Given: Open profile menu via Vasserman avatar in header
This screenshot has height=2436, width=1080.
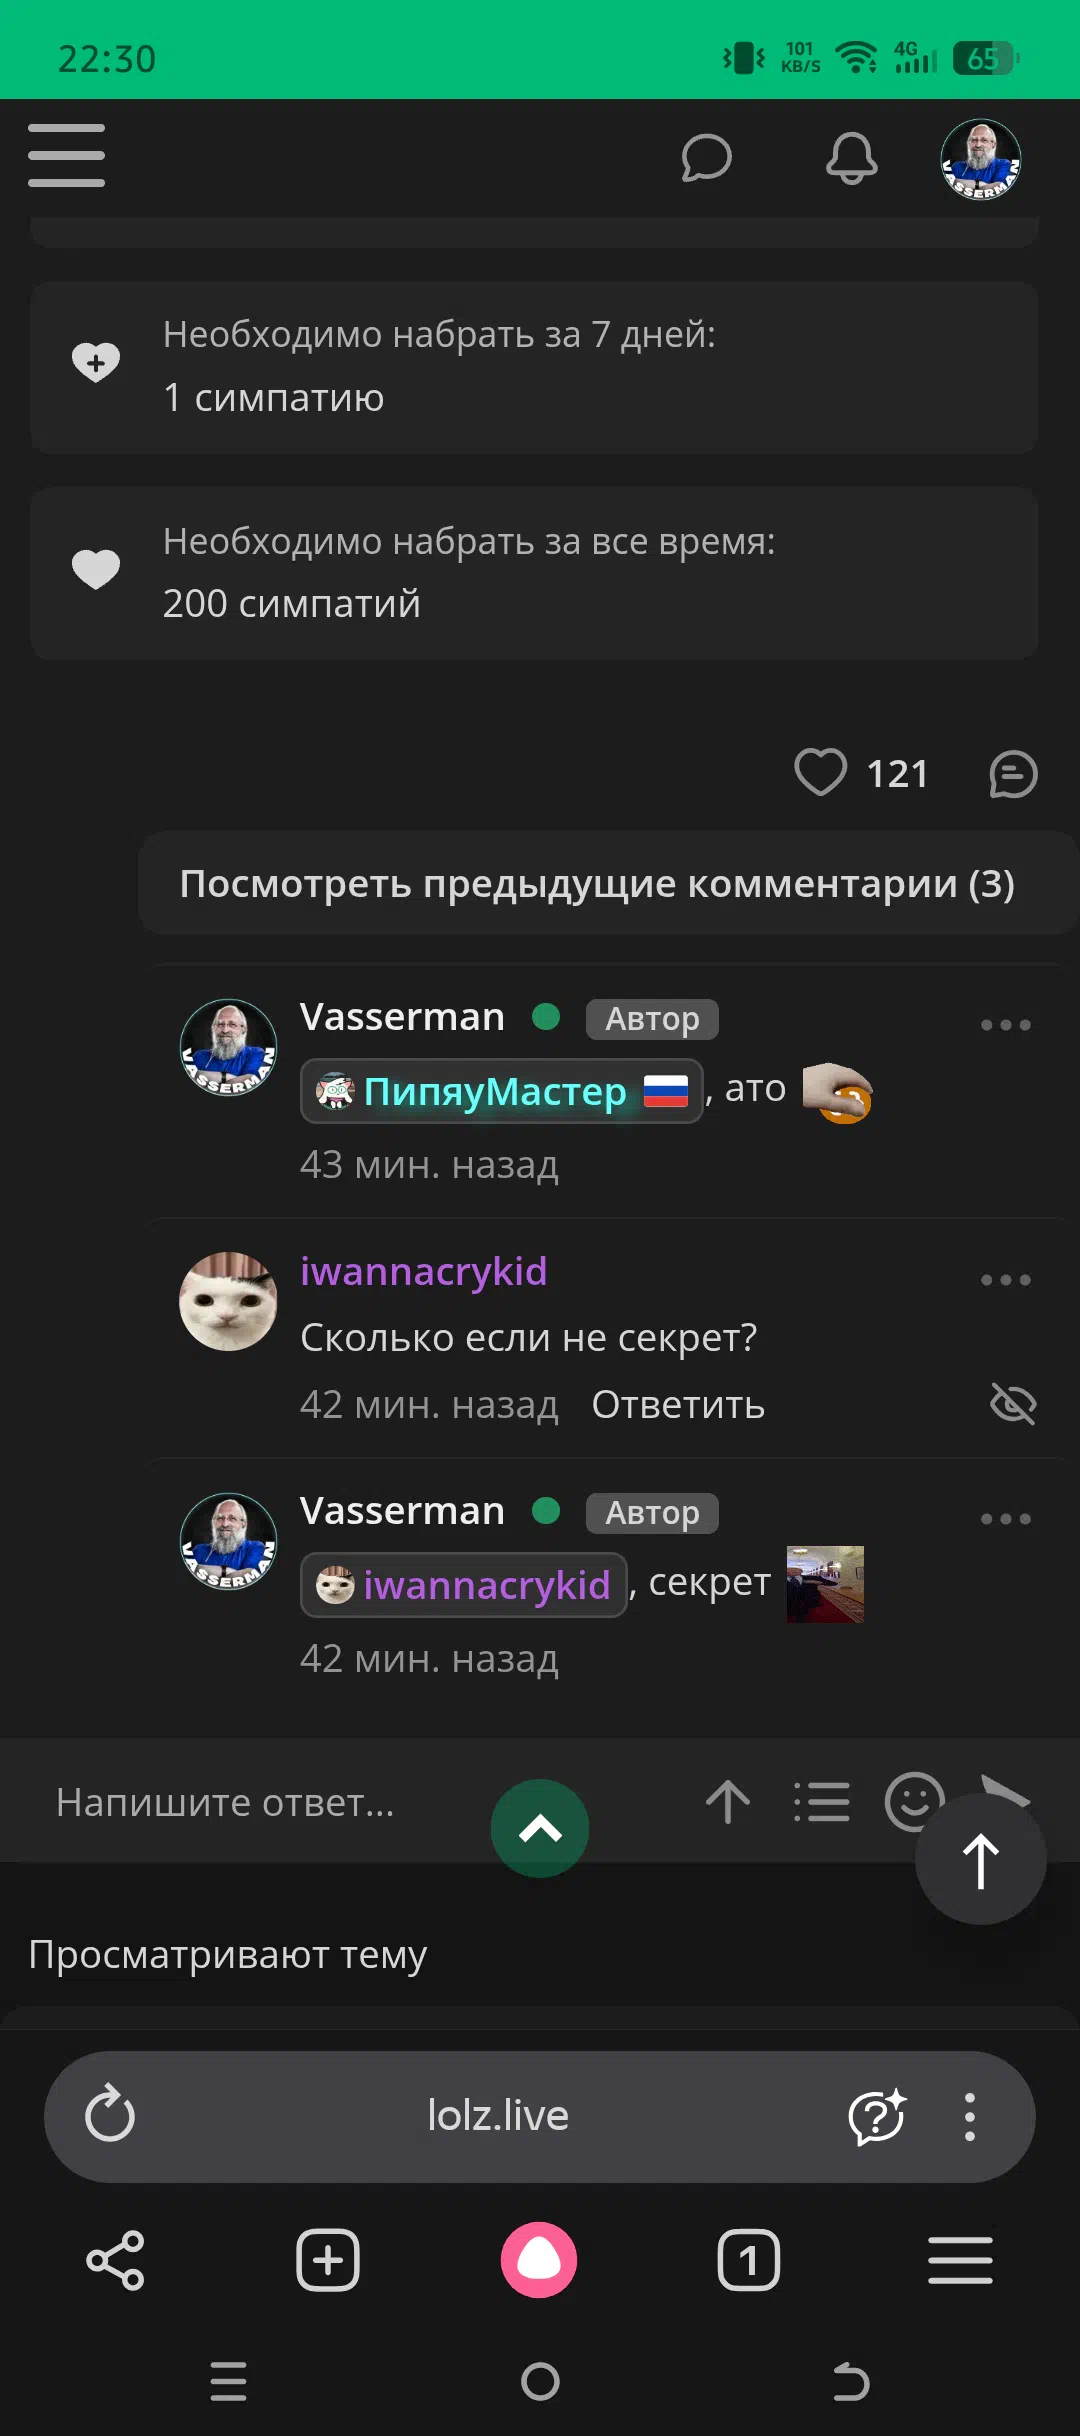Looking at the screenshot, I should [x=980, y=159].
